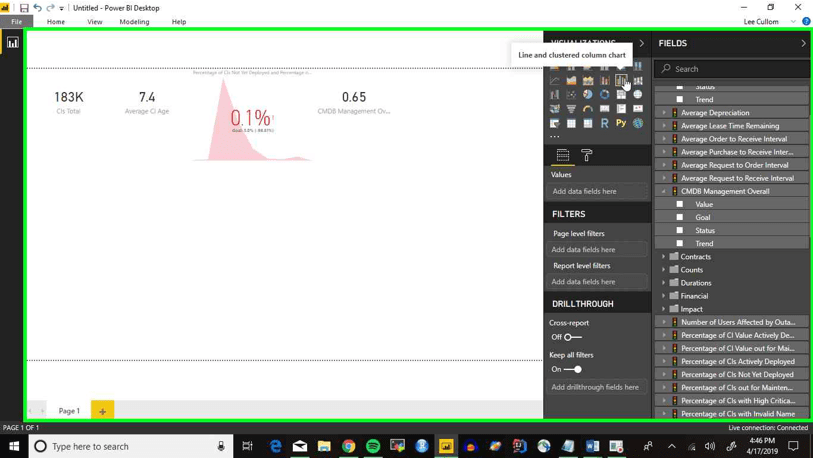
Task: Click the Undo arrow in title bar
Action: tap(37, 8)
